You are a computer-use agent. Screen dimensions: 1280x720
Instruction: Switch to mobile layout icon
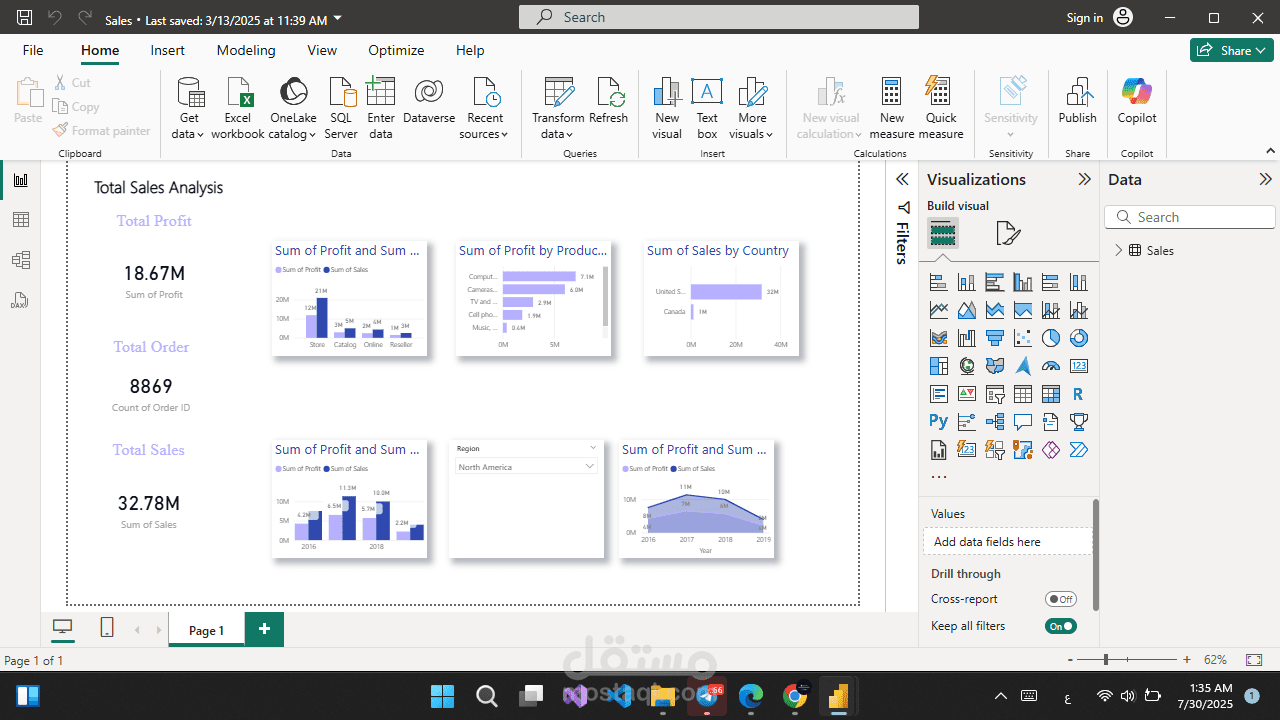107,628
